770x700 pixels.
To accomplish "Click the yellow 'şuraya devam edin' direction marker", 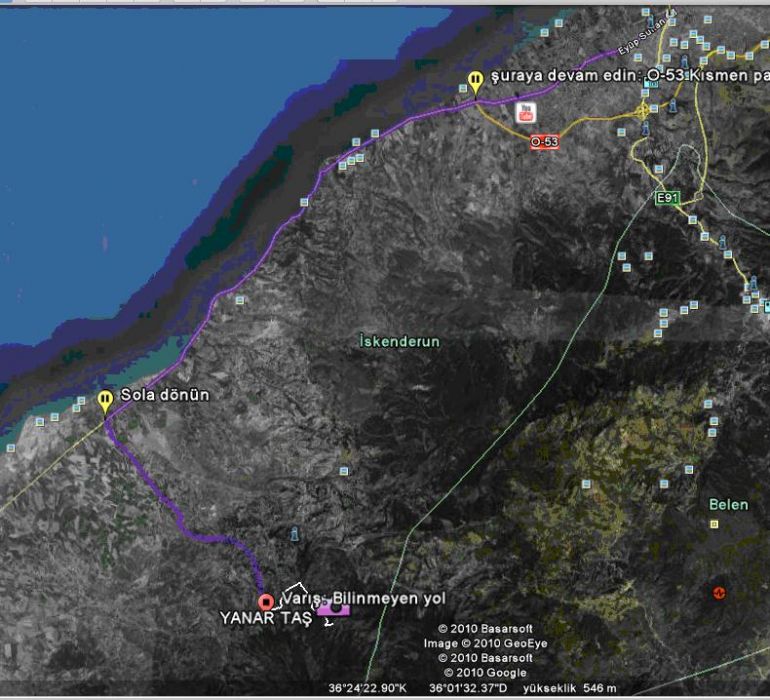I will [x=476, y=81].
